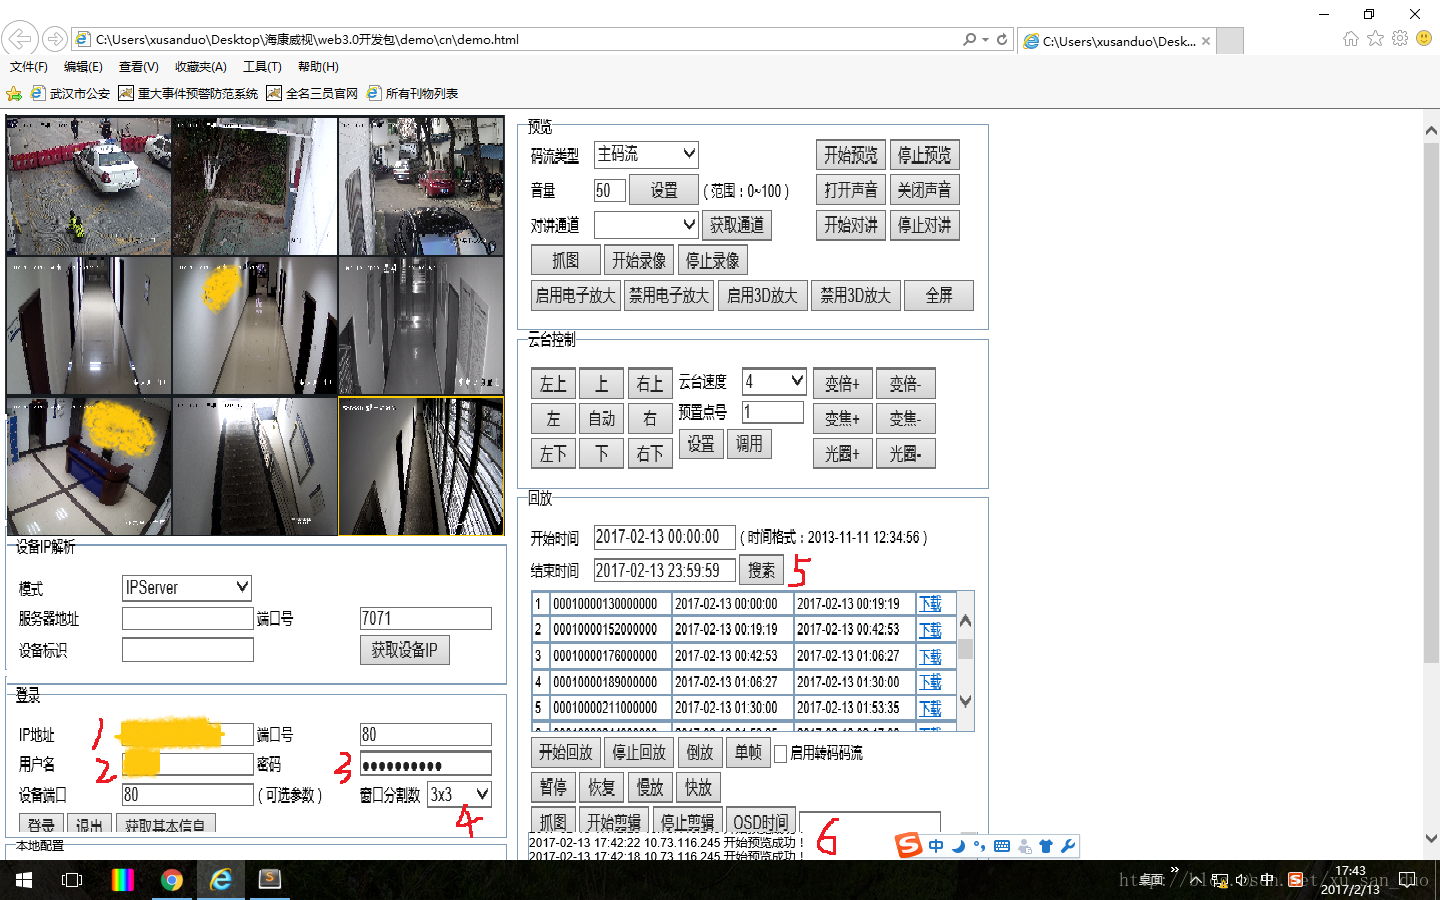
Task: Toggle the 启用转码码流 checkbox
Action: (781, 754)
